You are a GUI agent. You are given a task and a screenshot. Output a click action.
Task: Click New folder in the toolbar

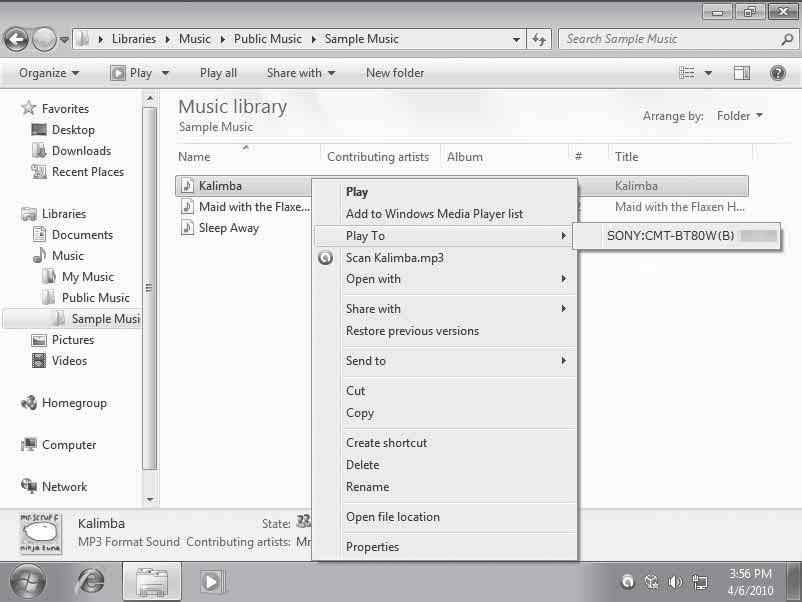395,73
